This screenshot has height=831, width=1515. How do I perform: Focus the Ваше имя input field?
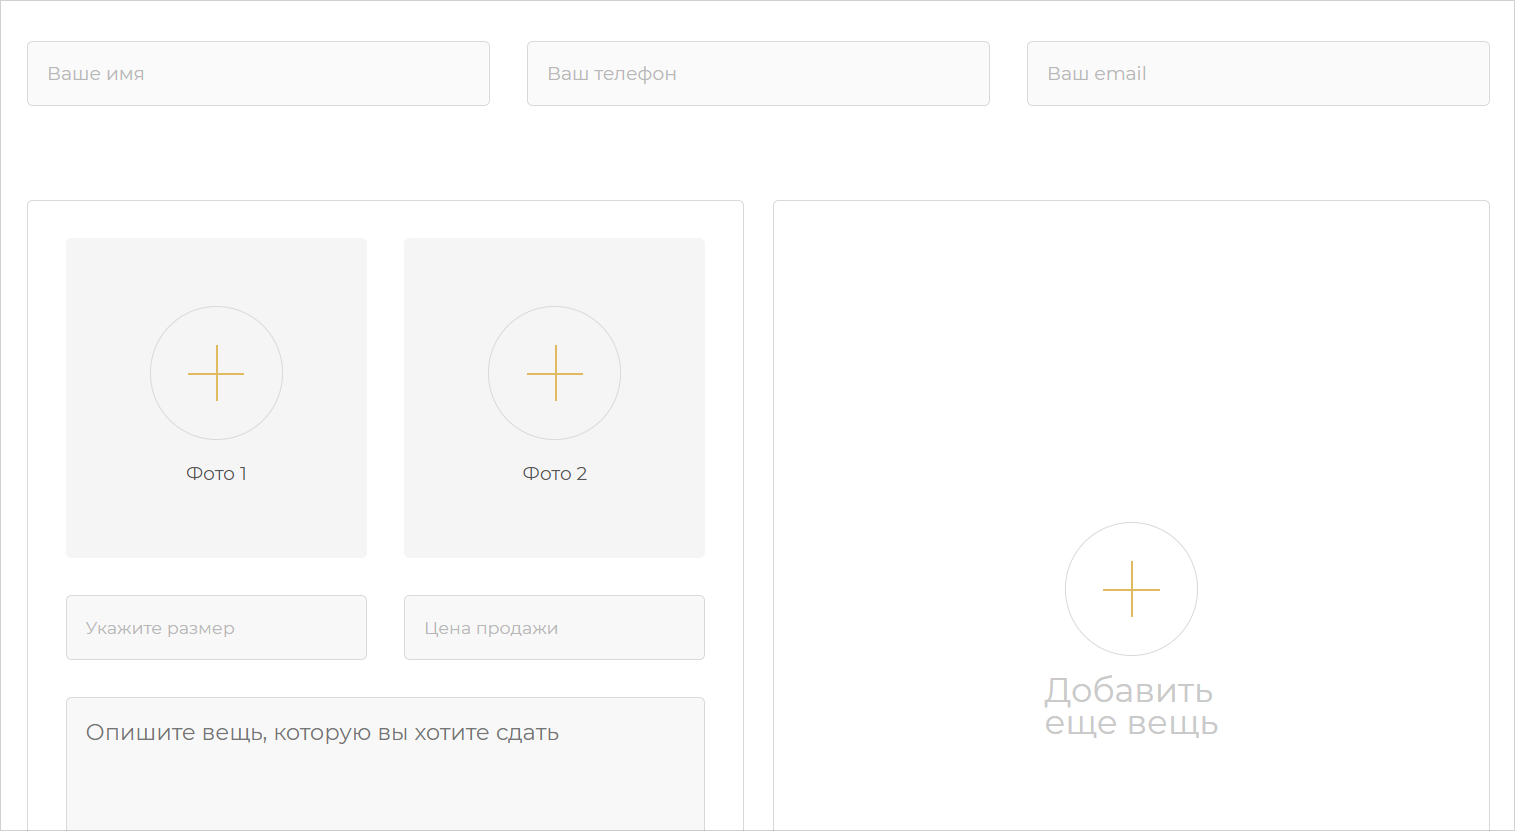(258, 74)
